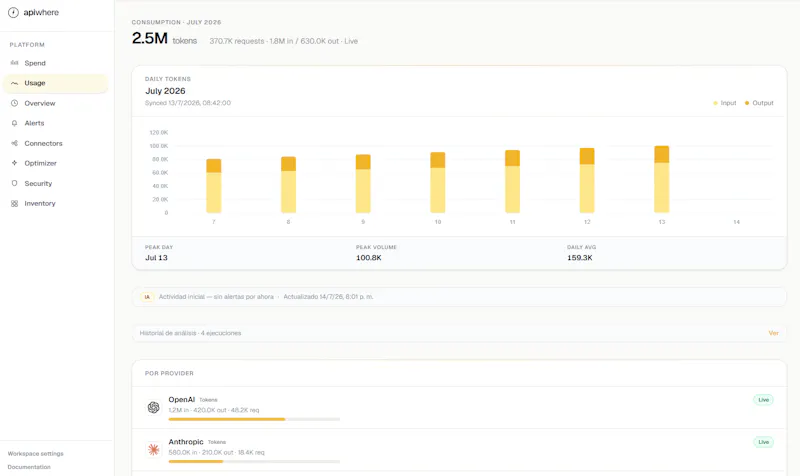Click the 120.0K y-axis label
This screenshot has width=800, height=476.
point(159,133)
